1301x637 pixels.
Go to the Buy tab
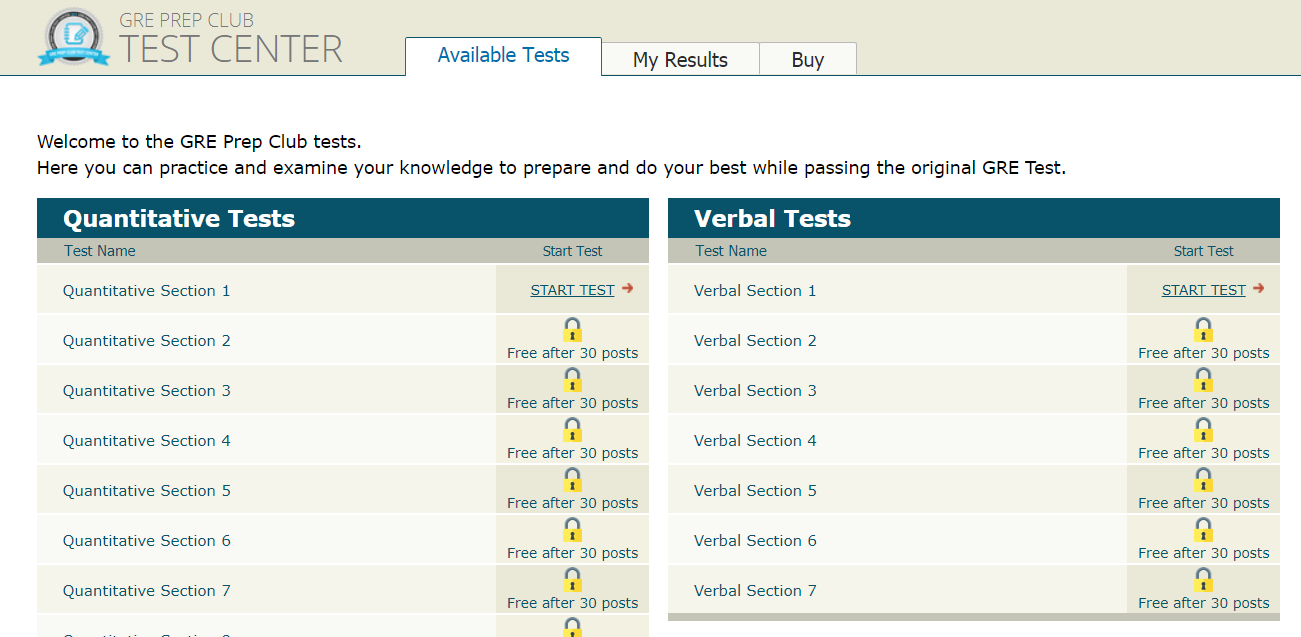pos(808,60)
